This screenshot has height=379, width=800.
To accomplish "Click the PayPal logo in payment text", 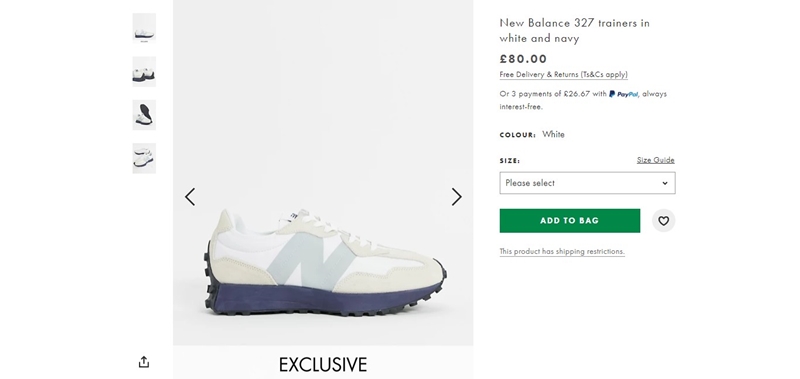I will 623,94.
